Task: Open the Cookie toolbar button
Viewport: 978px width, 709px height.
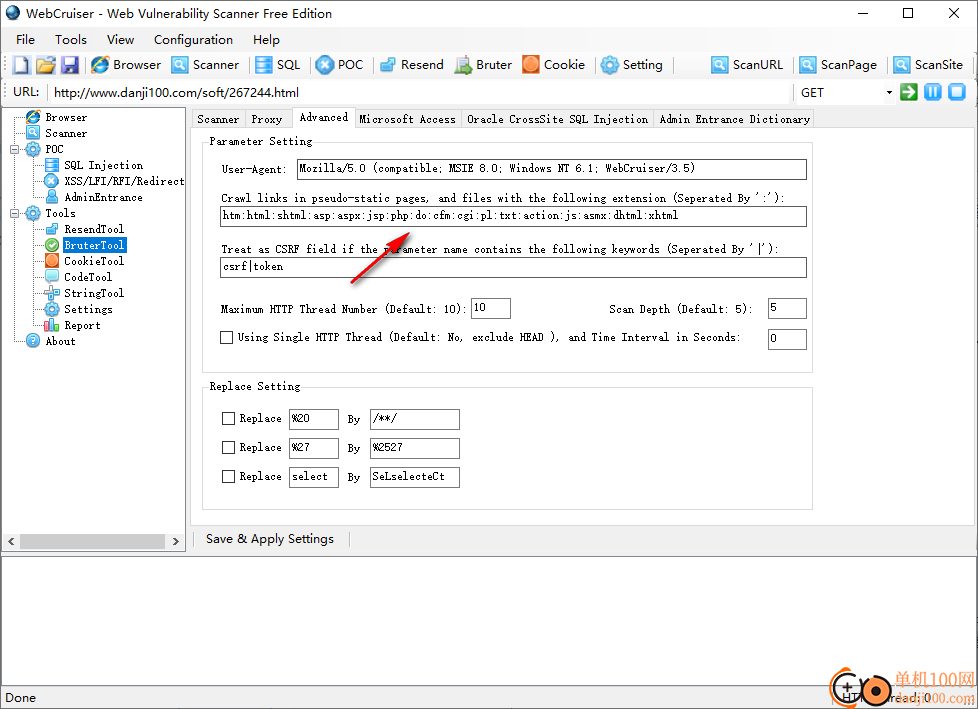Action: click(x=554, y=65)
